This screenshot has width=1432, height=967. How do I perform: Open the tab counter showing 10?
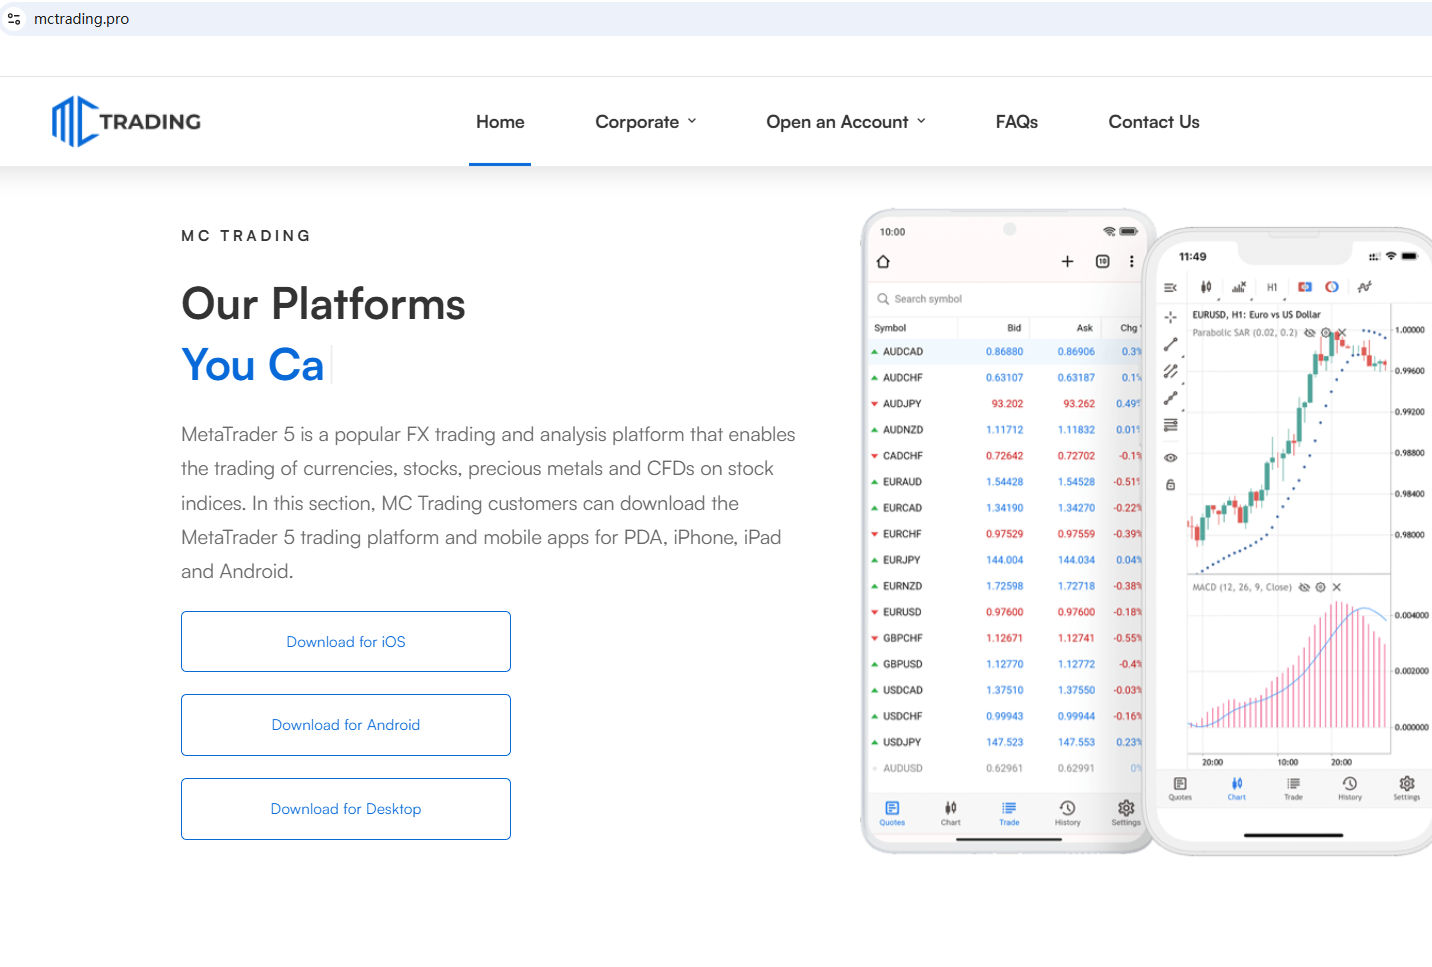(x=1102, y=262)
